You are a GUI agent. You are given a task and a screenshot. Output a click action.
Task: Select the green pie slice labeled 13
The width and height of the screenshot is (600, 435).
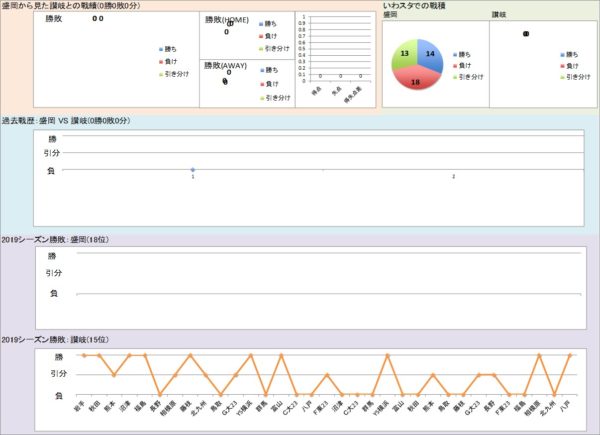click(x=404, y=53)
